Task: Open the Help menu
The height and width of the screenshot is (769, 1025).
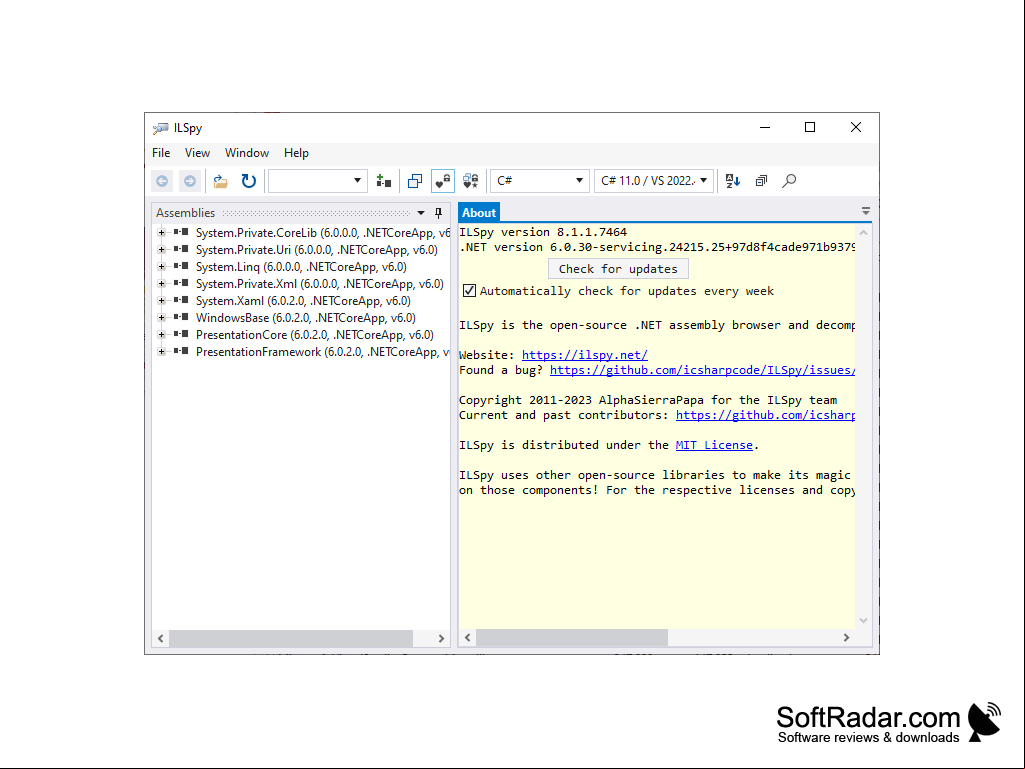Action: click(x=295, y=153)
